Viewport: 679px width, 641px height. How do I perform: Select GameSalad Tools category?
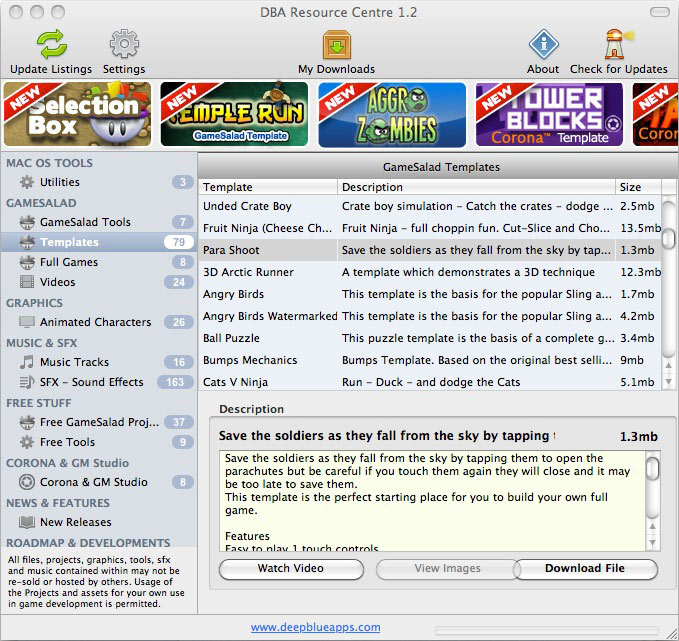[x=98, y=222]
